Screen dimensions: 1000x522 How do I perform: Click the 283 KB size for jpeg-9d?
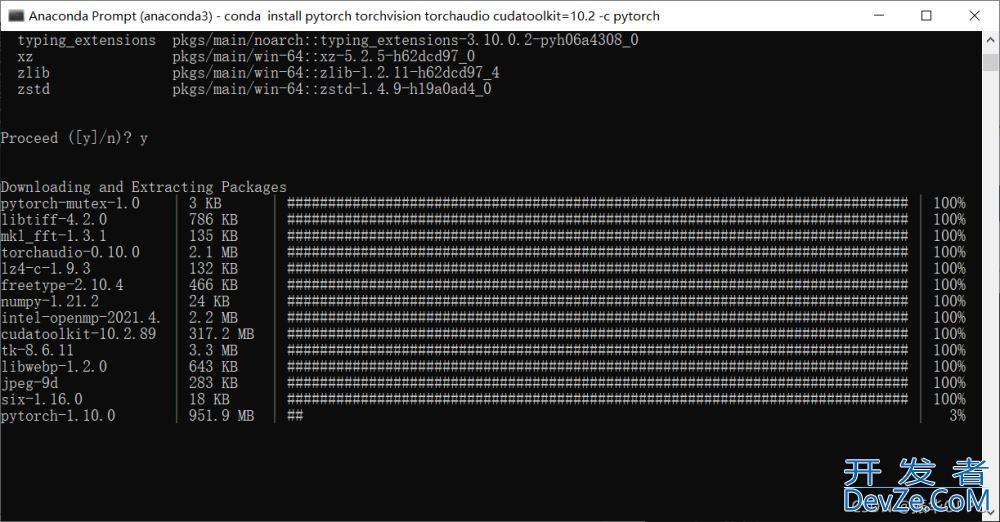[x=213, y=383]
